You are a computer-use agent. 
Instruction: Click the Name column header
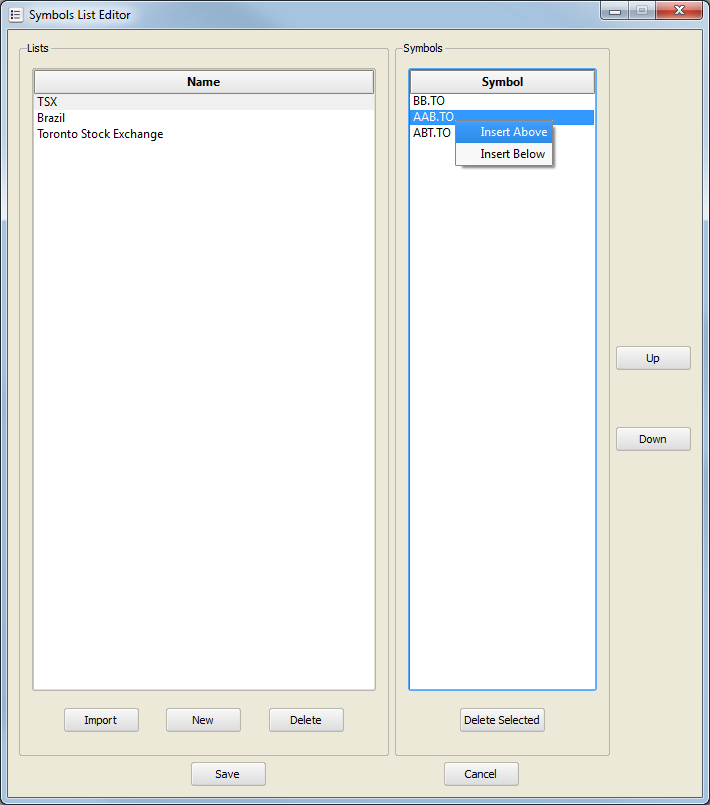[204, 82]
